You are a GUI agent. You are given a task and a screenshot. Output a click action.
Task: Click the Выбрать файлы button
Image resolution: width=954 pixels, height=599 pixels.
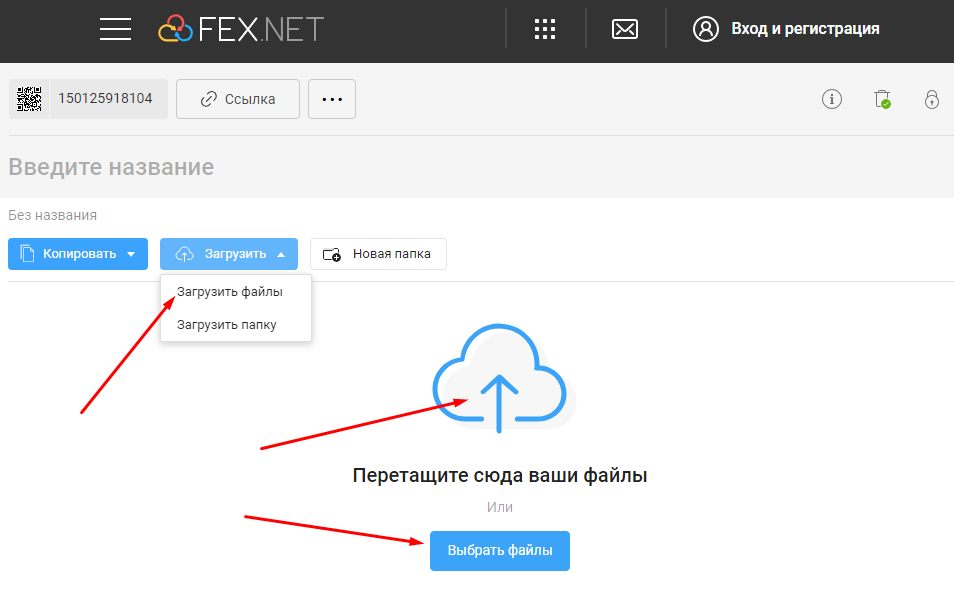click(x=500, y=550)
